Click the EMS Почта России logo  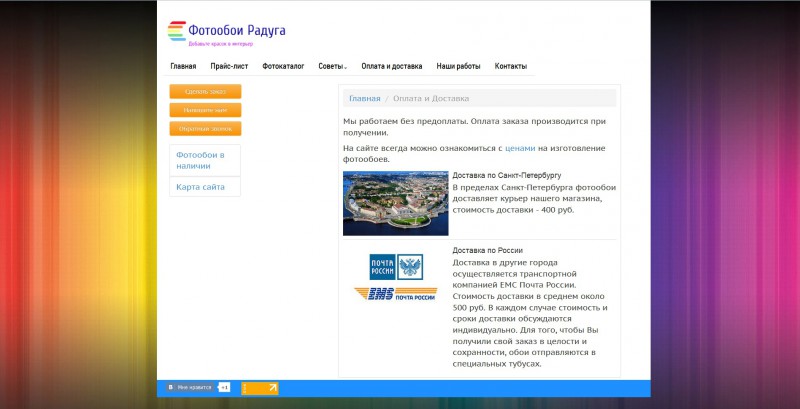pos(396,294)
